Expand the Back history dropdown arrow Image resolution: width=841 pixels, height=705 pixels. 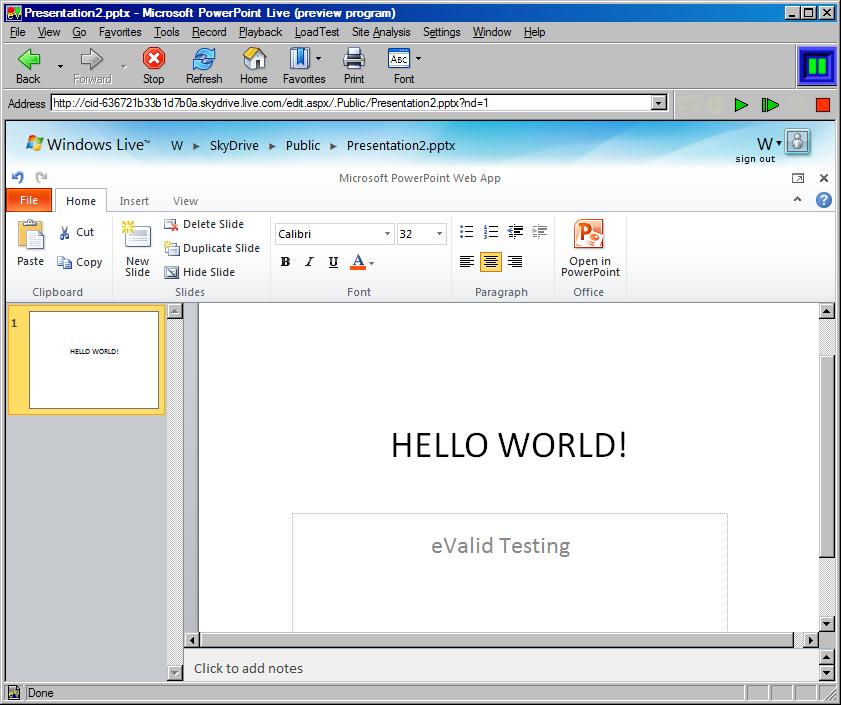pos(60,66)
